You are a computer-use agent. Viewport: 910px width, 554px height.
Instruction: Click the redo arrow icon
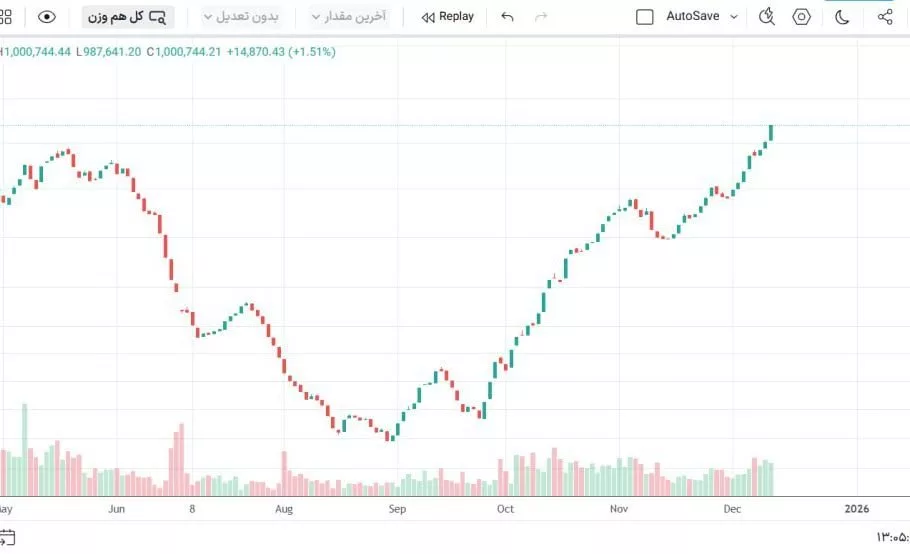tap(542, 17)
